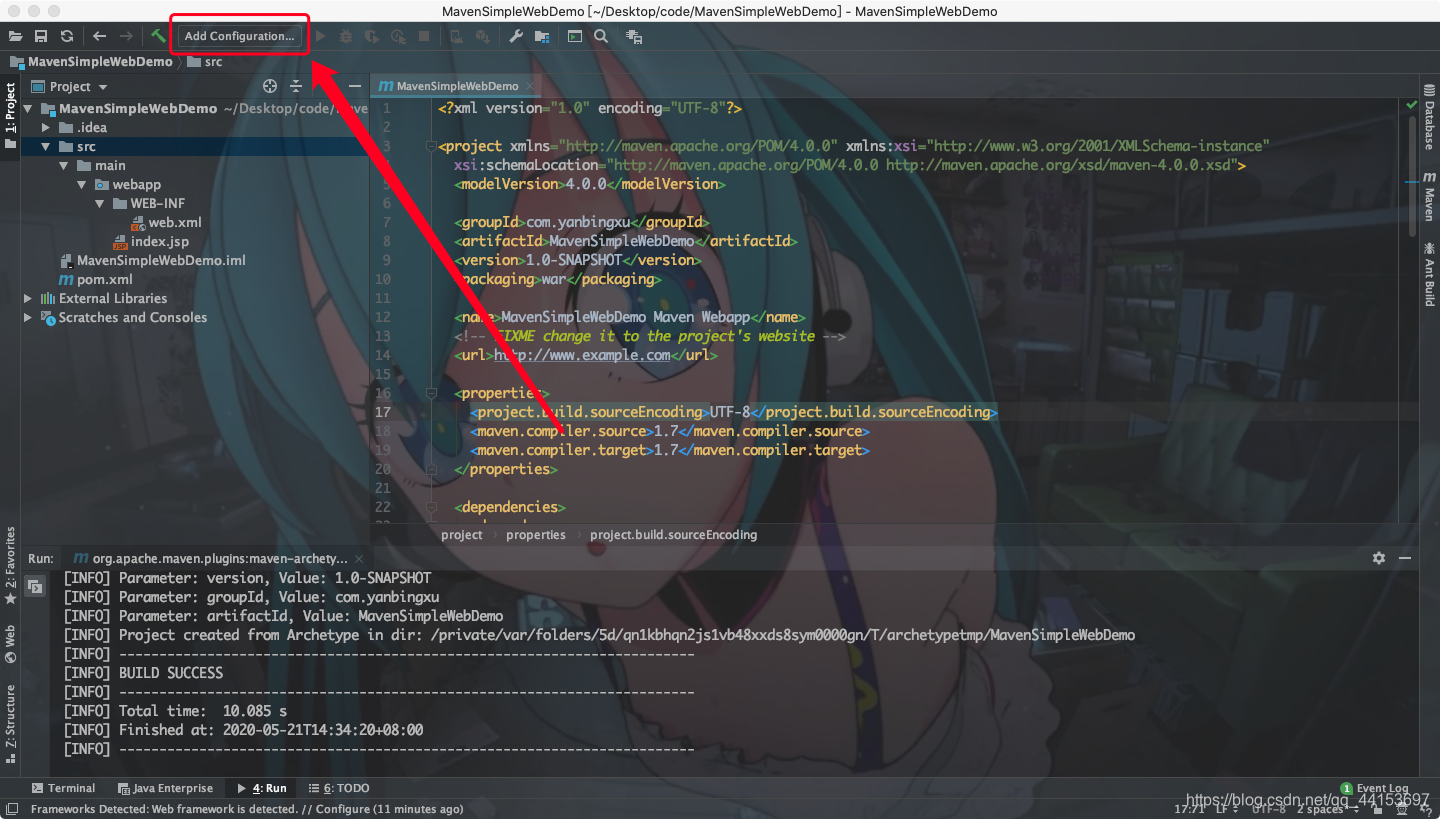This screenshot has width=1440, height=819.
Task: Click project.build.sourceEncoding editor breadcrumb
Action: click(673, 535)
